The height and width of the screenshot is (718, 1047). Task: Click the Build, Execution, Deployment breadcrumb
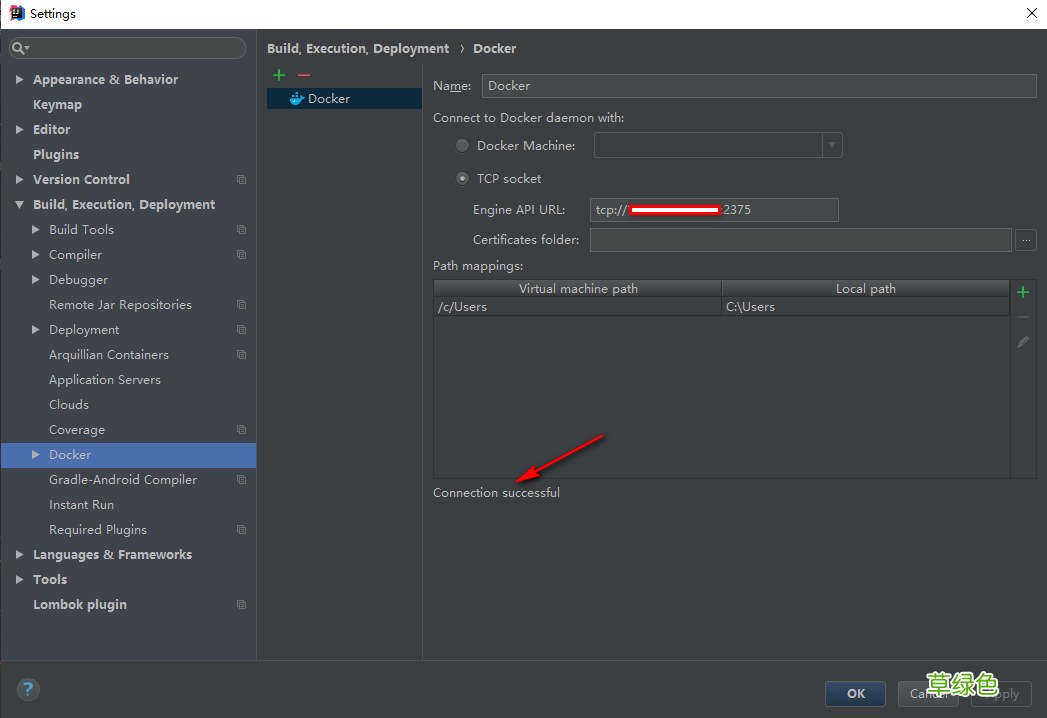[358, 49]
